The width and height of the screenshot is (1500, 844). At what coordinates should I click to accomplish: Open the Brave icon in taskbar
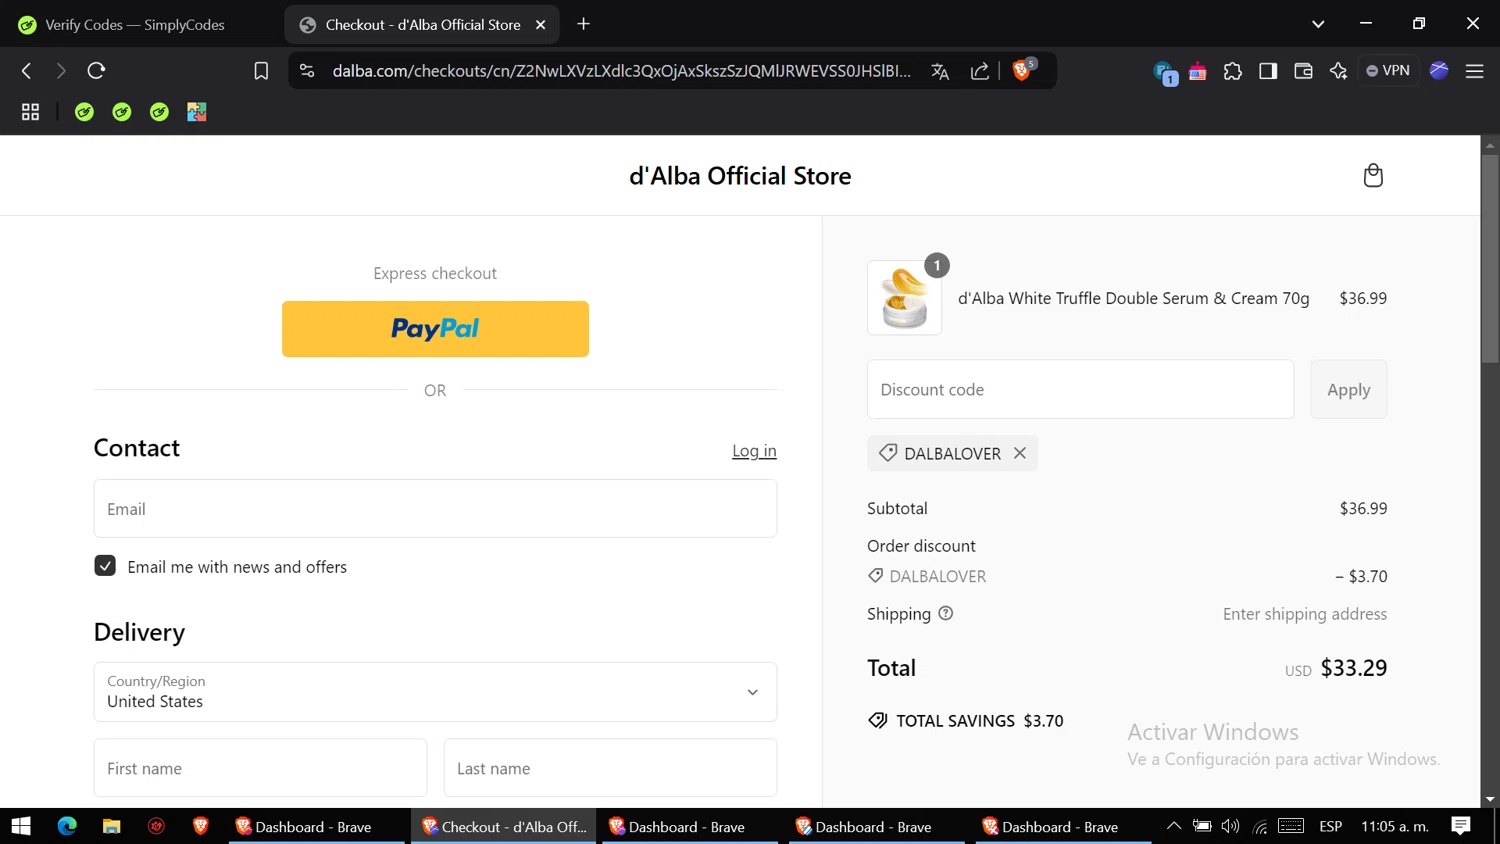[x=200, y=826]
